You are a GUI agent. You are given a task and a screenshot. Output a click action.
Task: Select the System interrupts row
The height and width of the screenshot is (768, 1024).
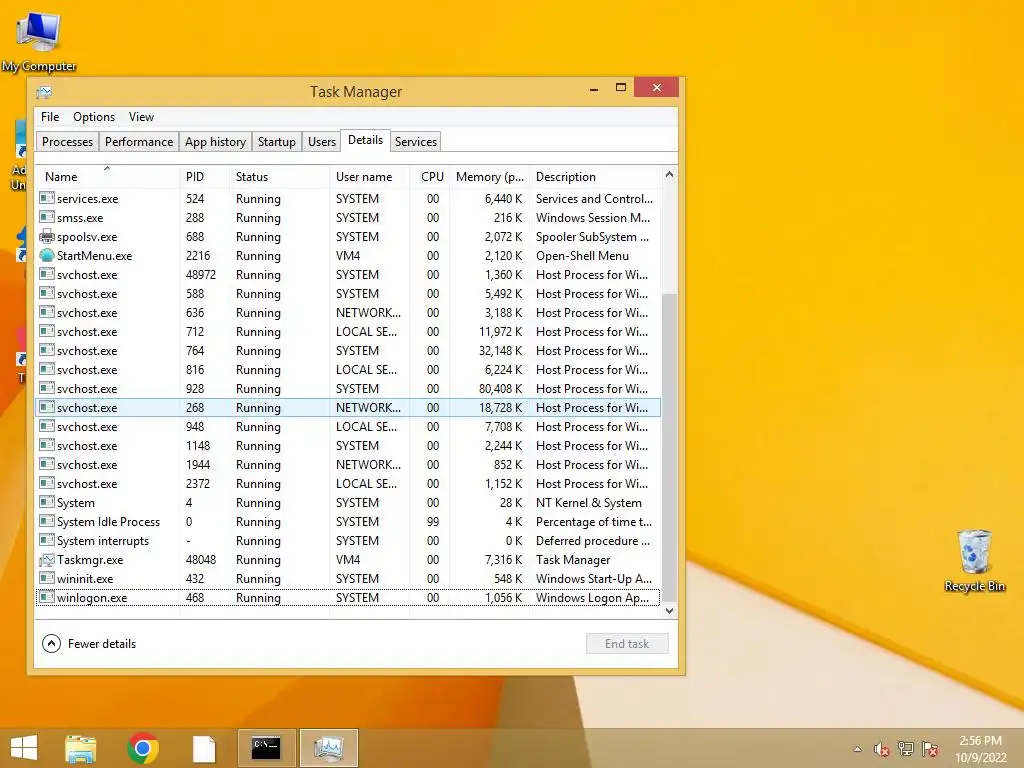(348, 541)
